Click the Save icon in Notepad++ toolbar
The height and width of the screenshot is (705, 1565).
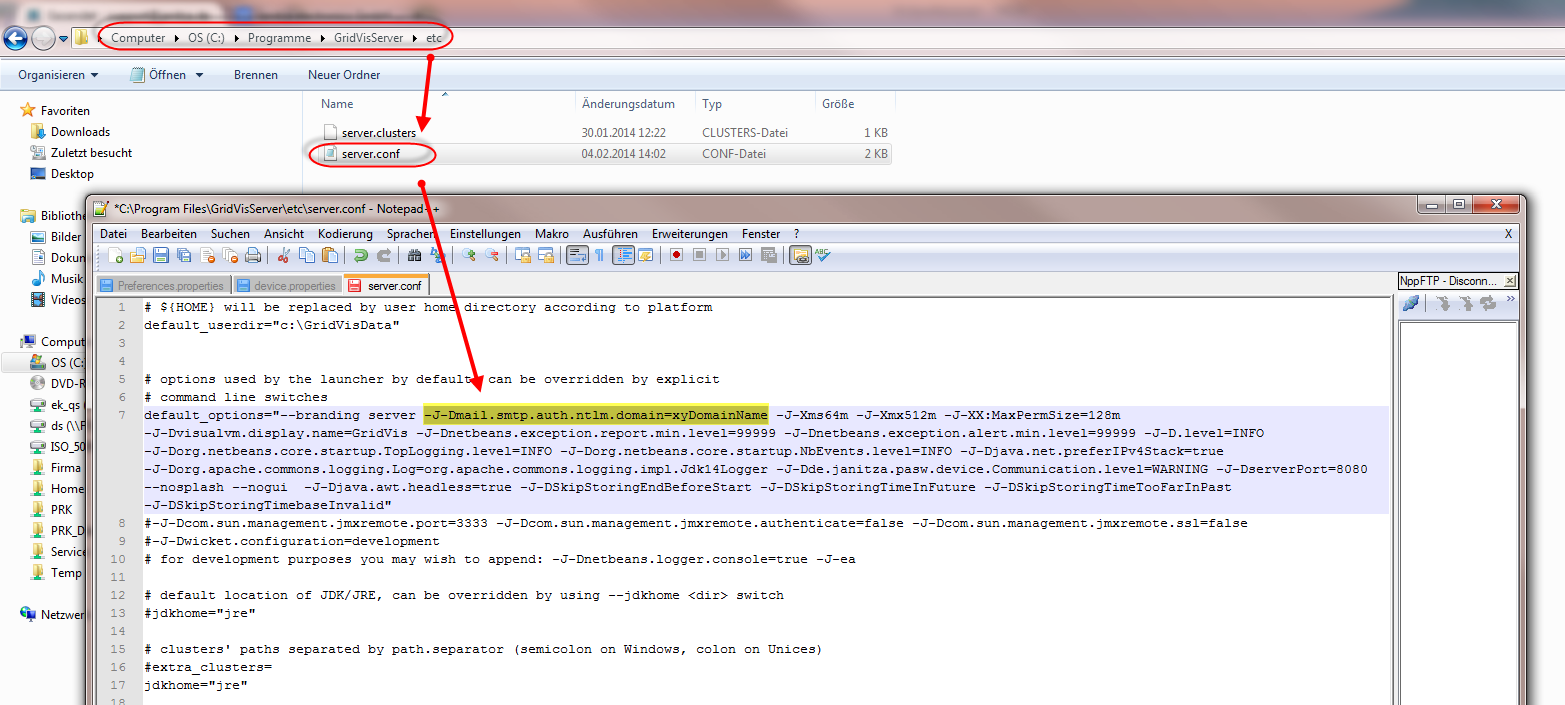161,256
